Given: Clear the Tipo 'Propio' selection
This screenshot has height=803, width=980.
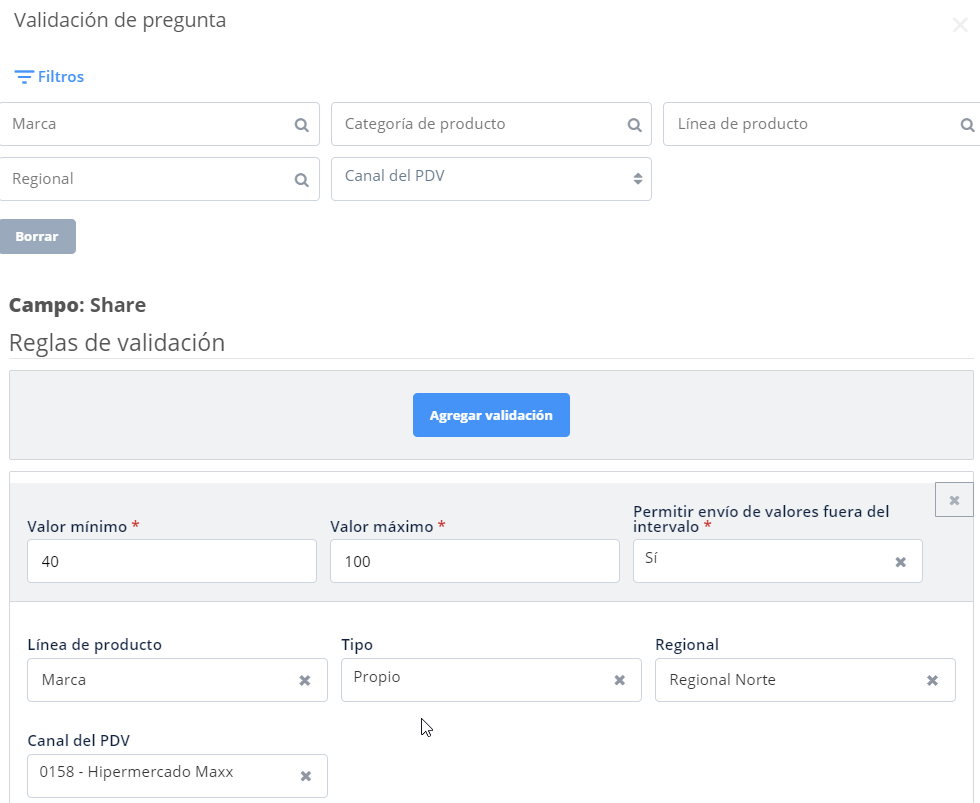Looking at the screenshot, I should [619, 680].
